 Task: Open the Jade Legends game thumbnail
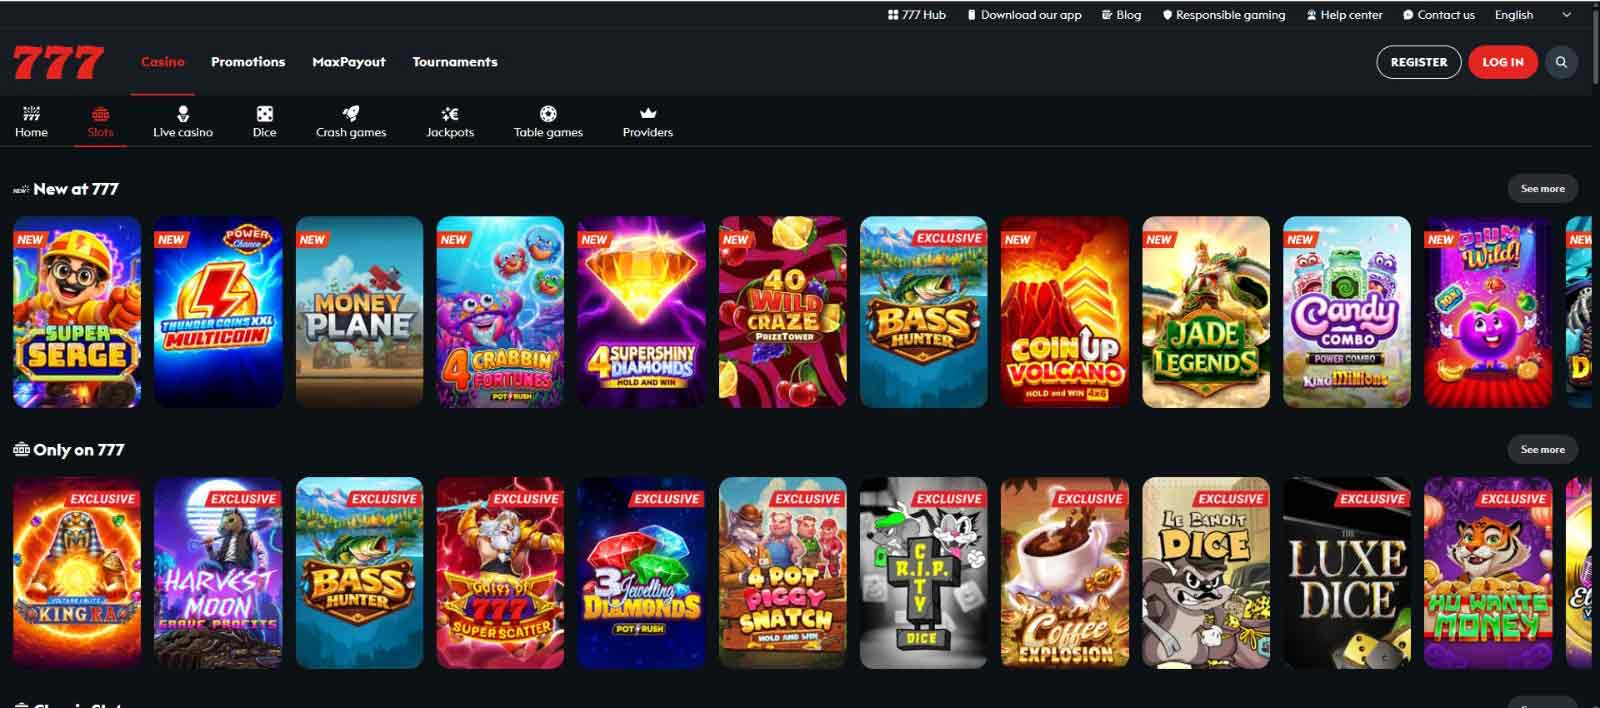click(1206, 312)
